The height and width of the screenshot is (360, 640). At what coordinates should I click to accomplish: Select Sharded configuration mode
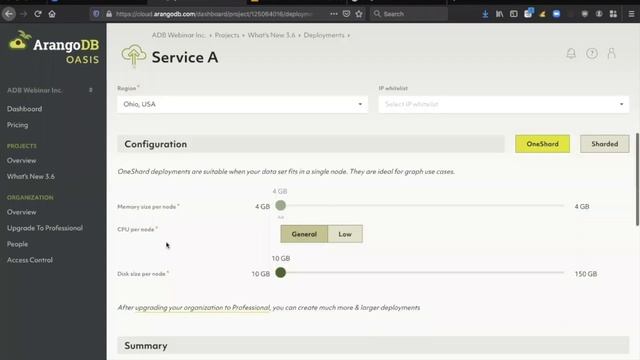(604, 144)
